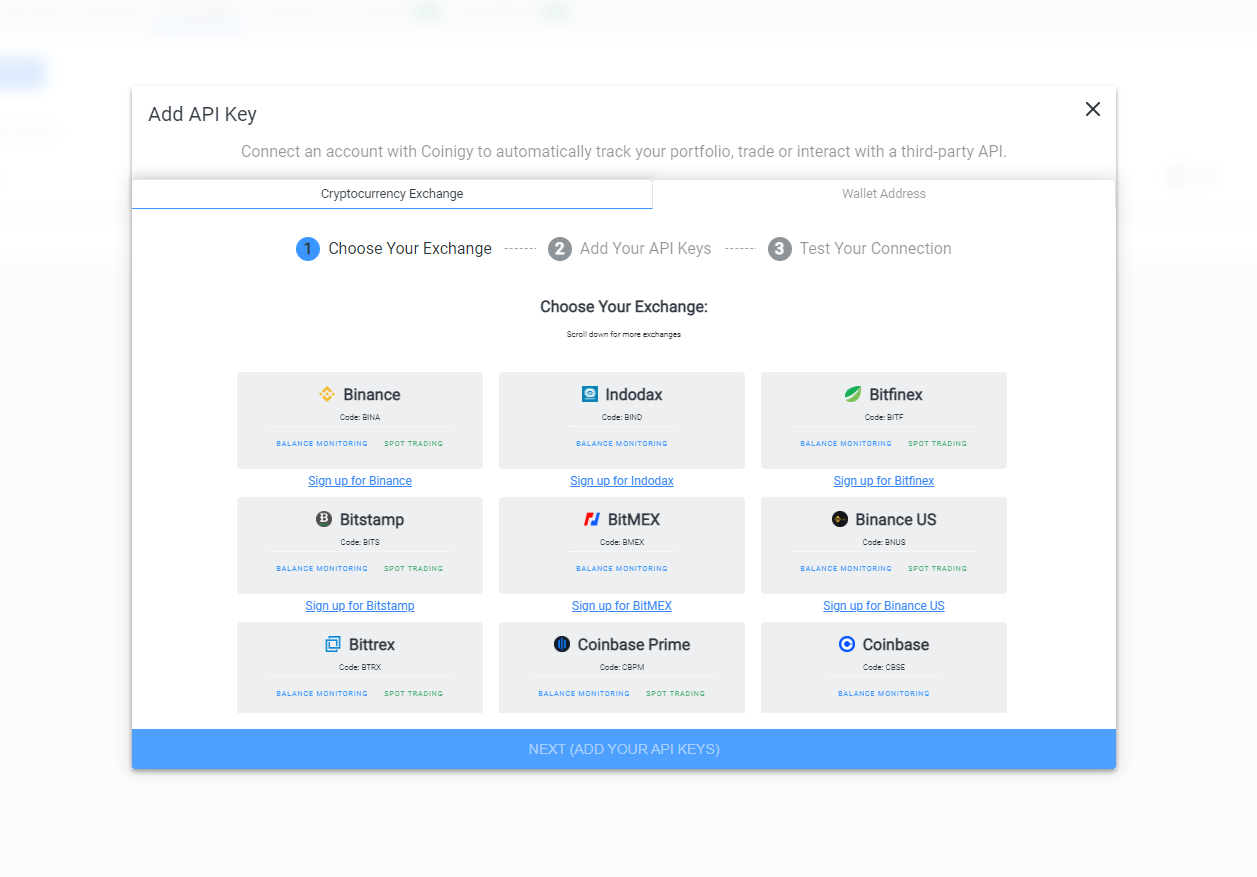1257x877 pixels.
Task: Open the Sign up for Binance US link
Action: click(x=884, y=606)
